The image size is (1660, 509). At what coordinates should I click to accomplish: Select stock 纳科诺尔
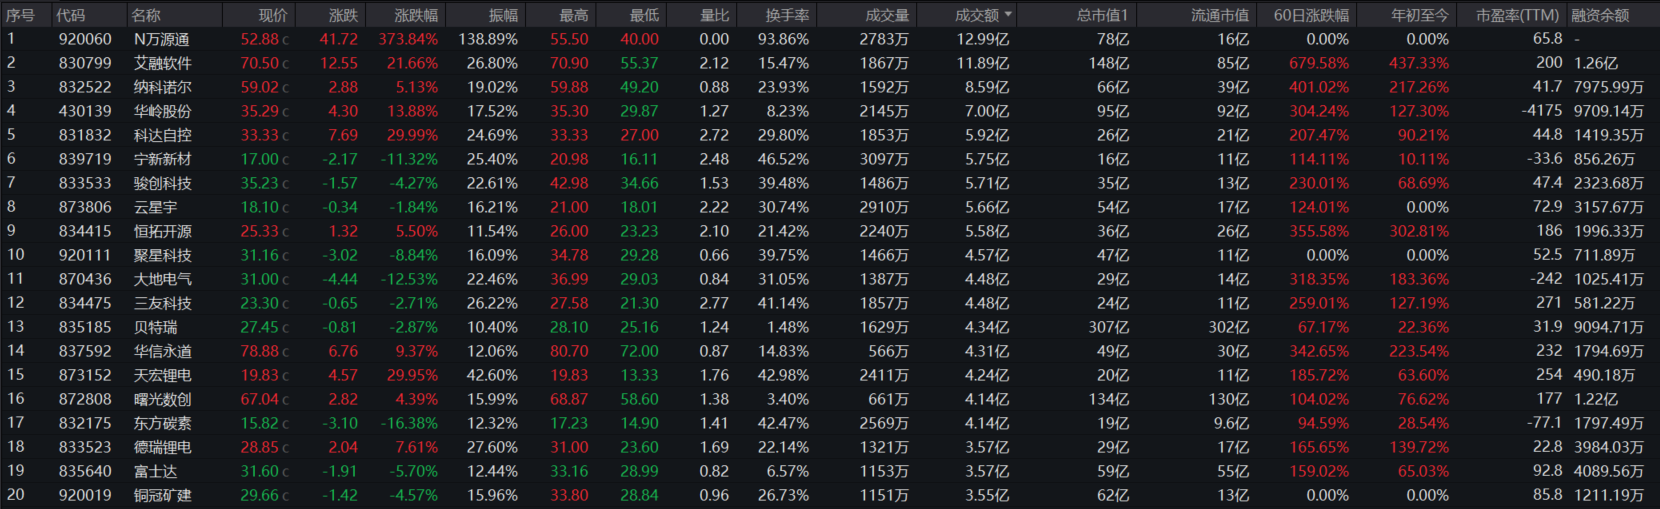coord(163,87)
